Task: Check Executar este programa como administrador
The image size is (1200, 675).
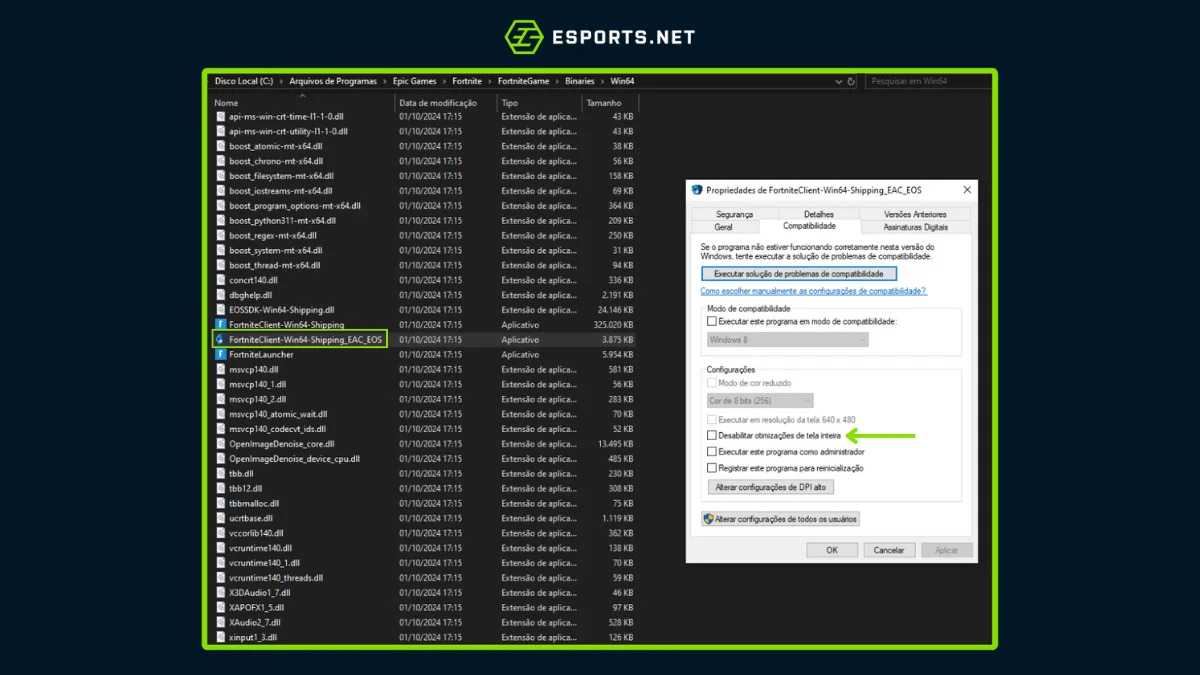Action: pyautogui.click(x=712, y=452)
